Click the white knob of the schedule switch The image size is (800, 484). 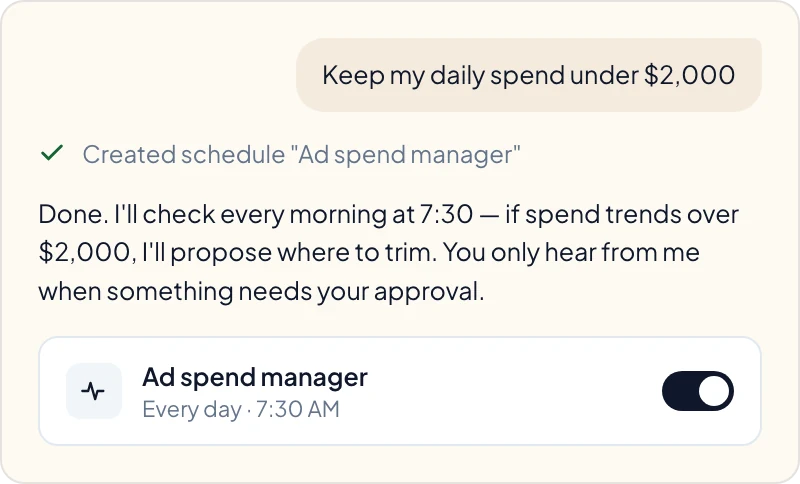(714, 391)
